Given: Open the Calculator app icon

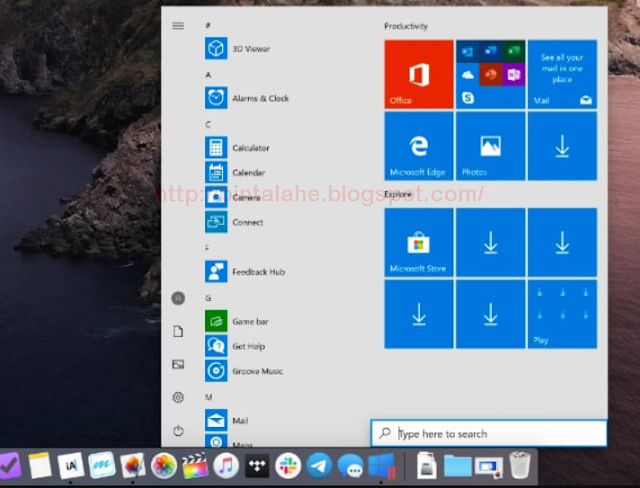Looking at the screenshot, I should tap(216, 147).
